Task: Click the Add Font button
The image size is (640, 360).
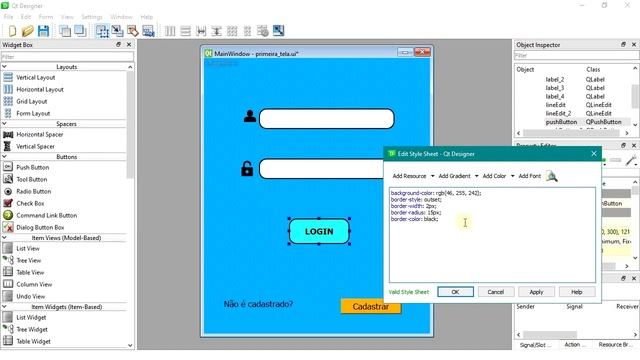Action: pyautogui.click(x=529, y=176)
